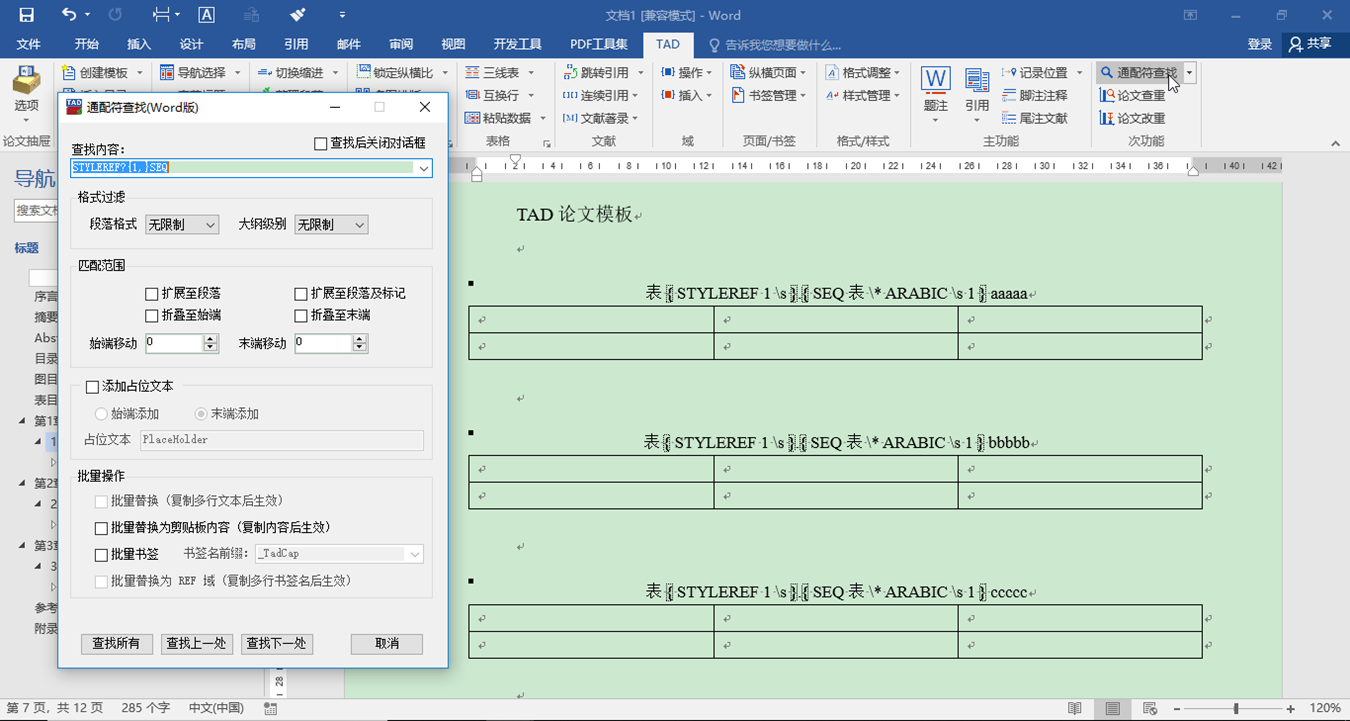Click the text box 'A' icon in quick access toolbar
1350x721 pixels.
click(x=206, y=15)
